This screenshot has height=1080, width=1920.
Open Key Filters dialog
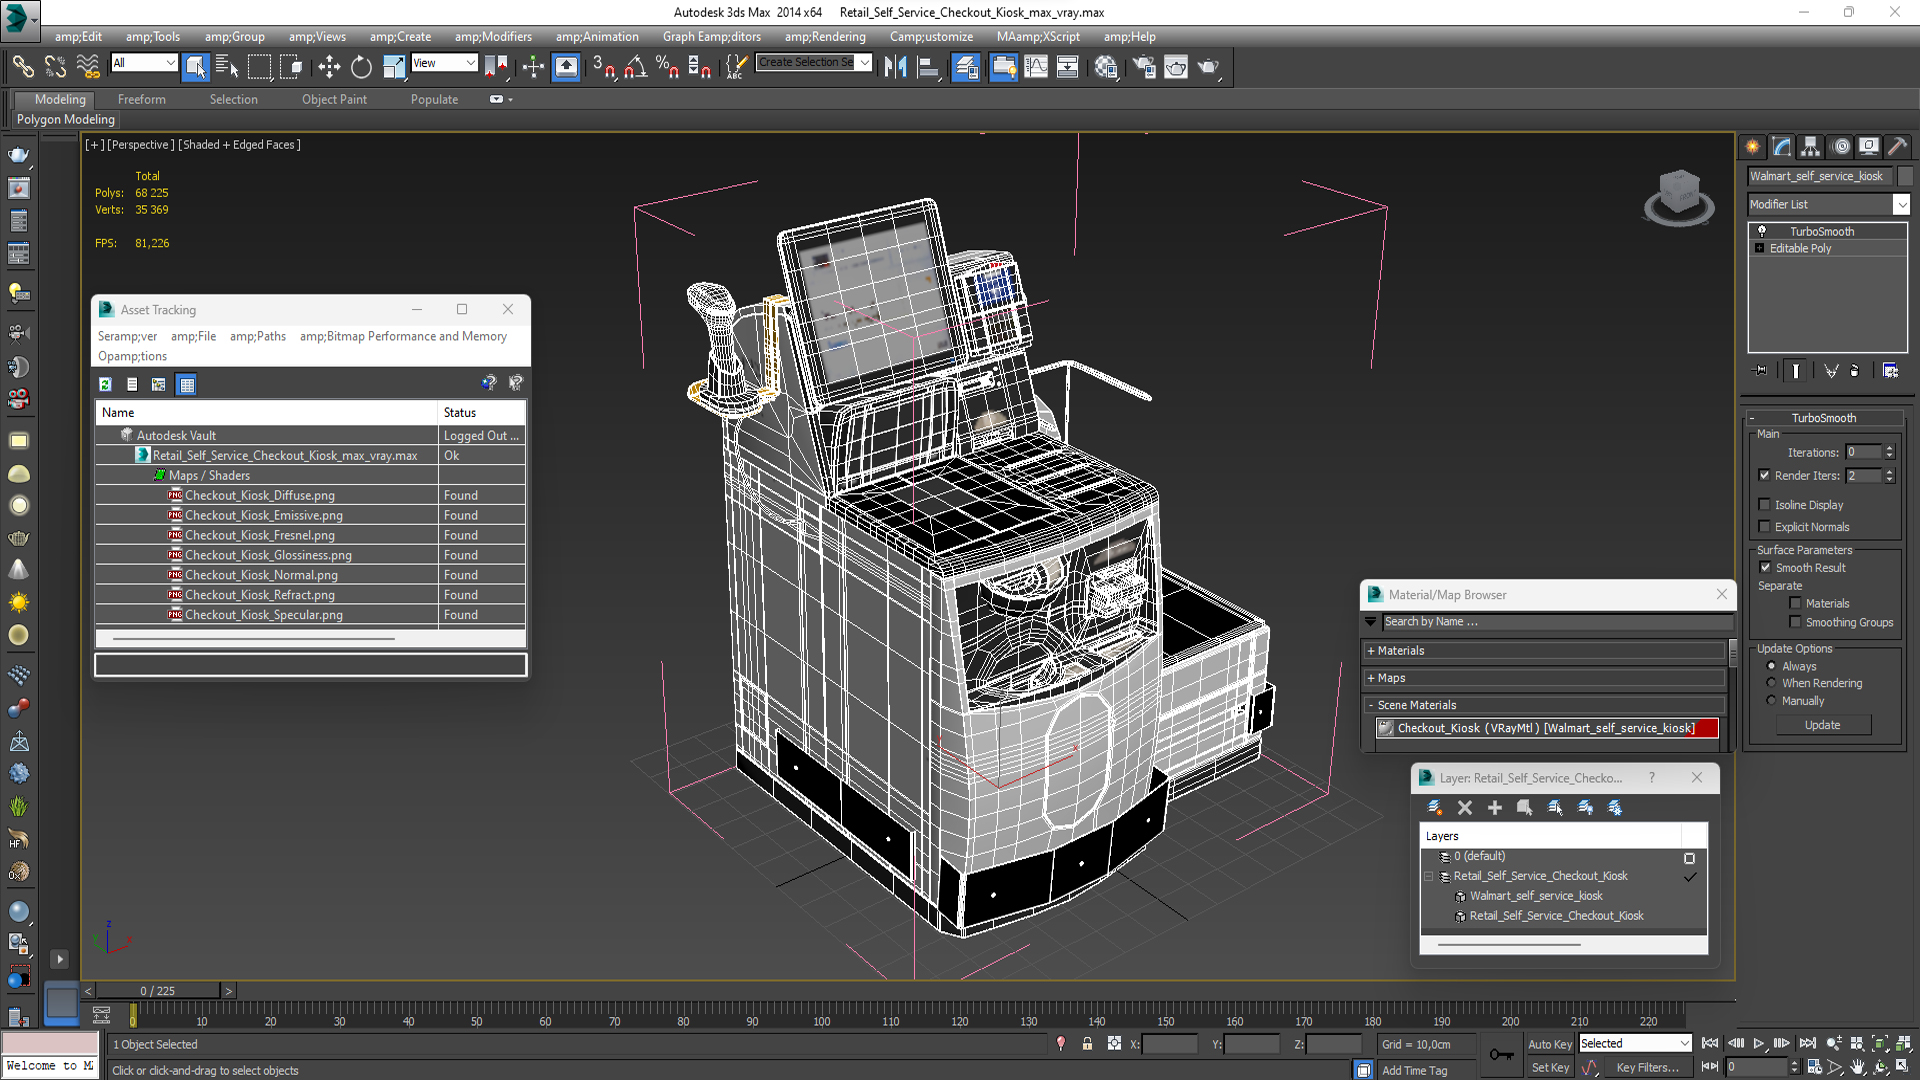tap(1647, 1067)
